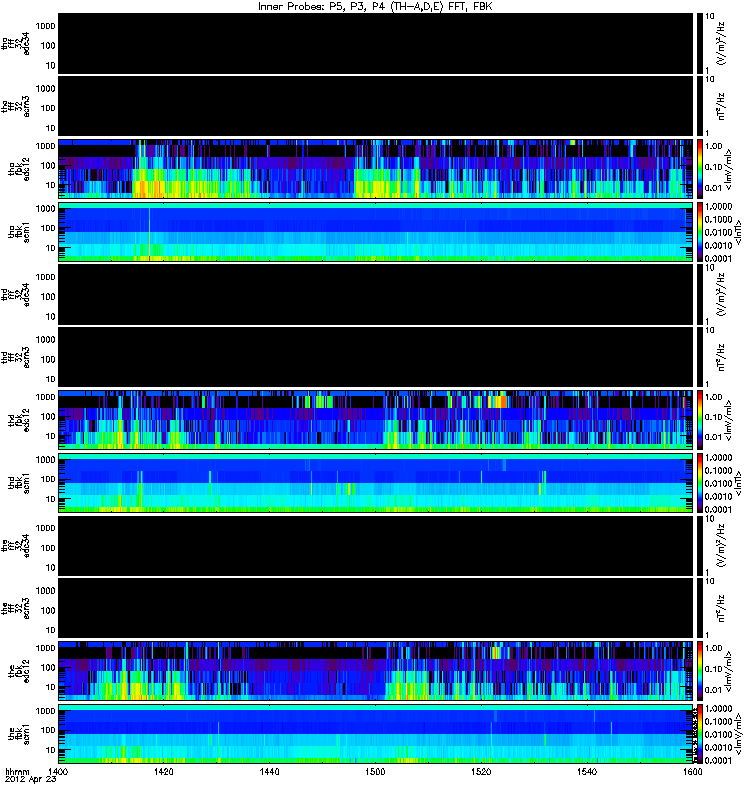Click the thd fbk scm1 y-axis label

coord(19,483)
